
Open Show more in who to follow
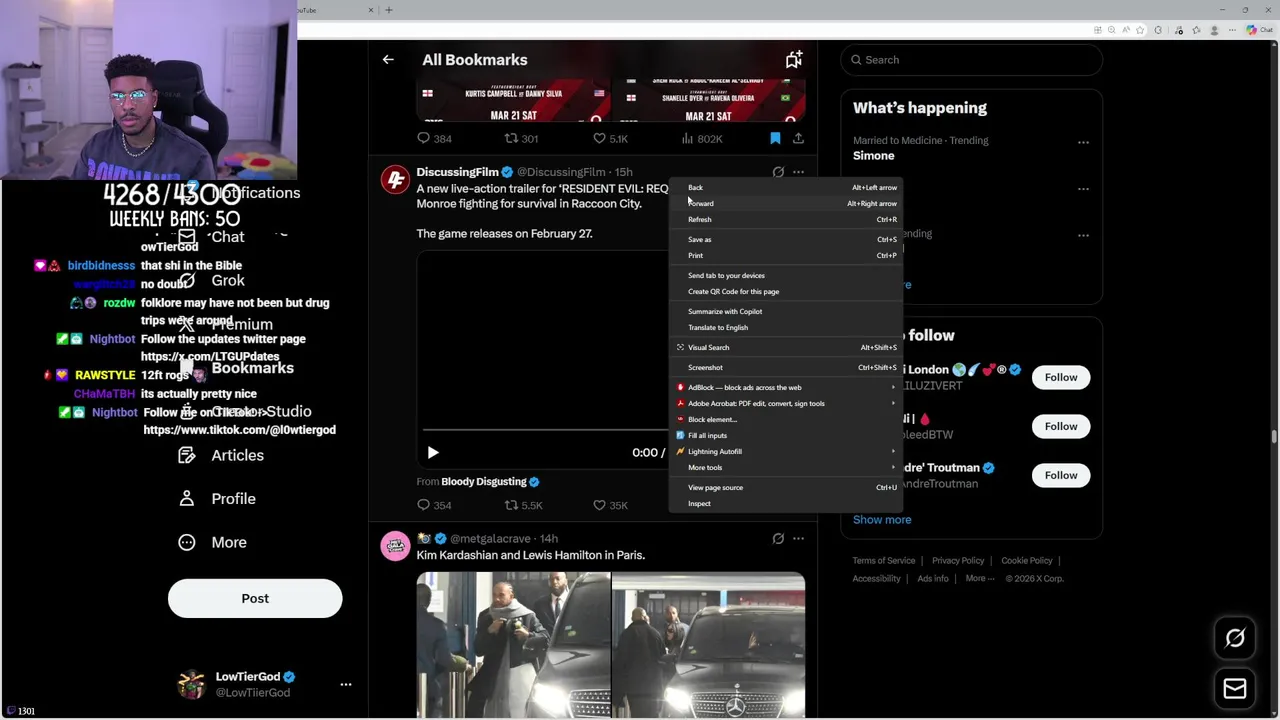882,519
